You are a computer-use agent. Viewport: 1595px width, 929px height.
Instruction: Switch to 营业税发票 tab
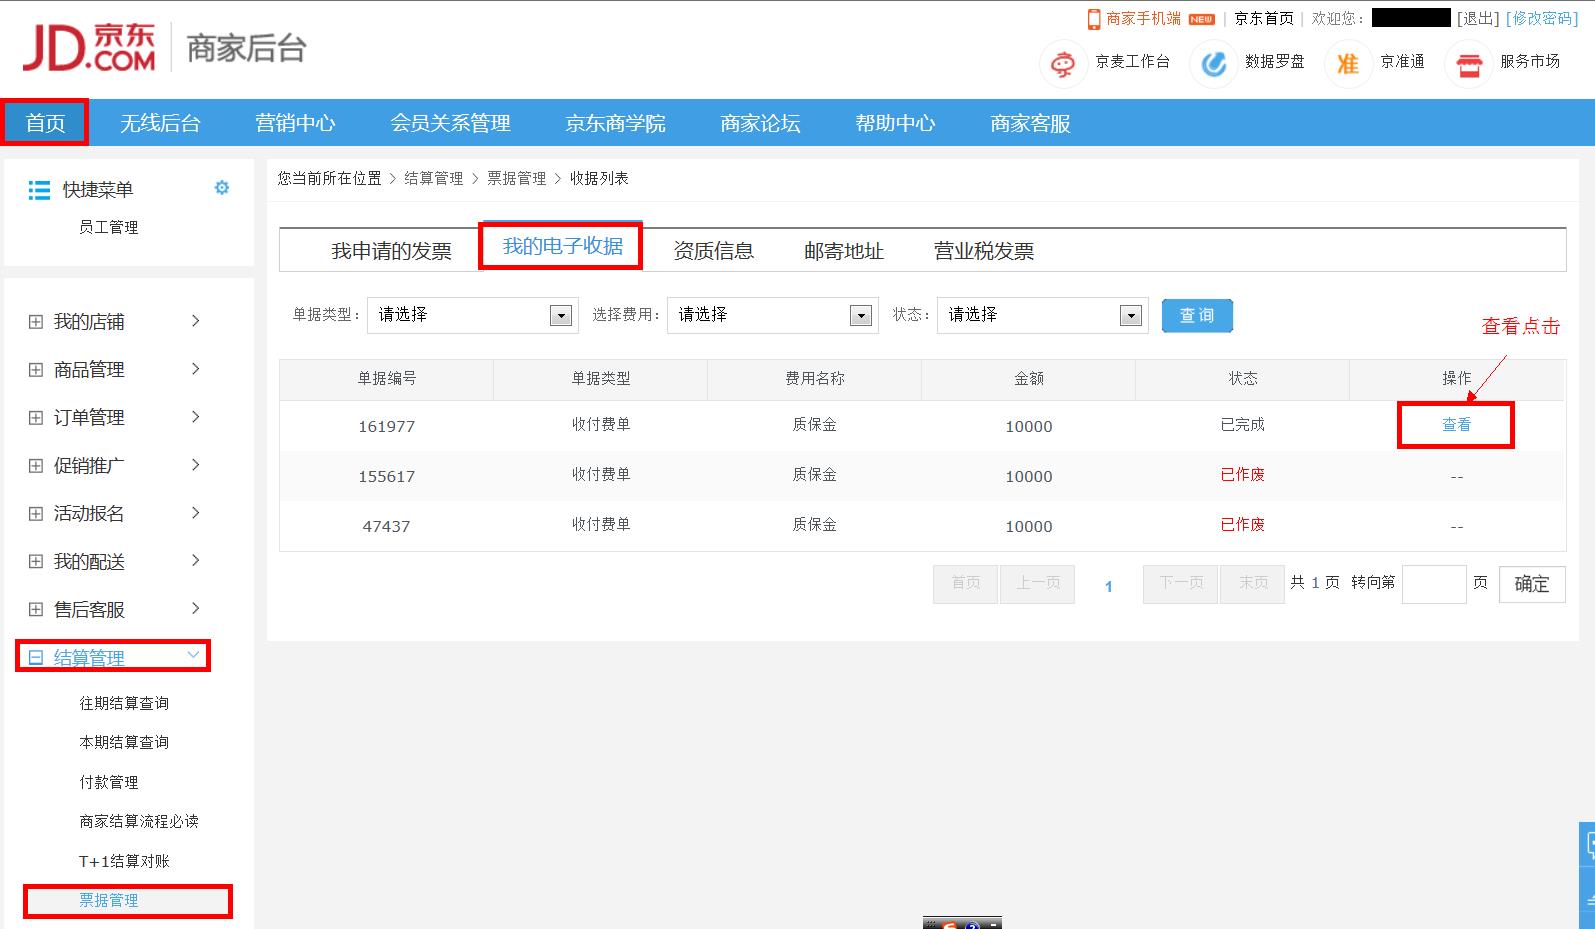tap(983, 251)
